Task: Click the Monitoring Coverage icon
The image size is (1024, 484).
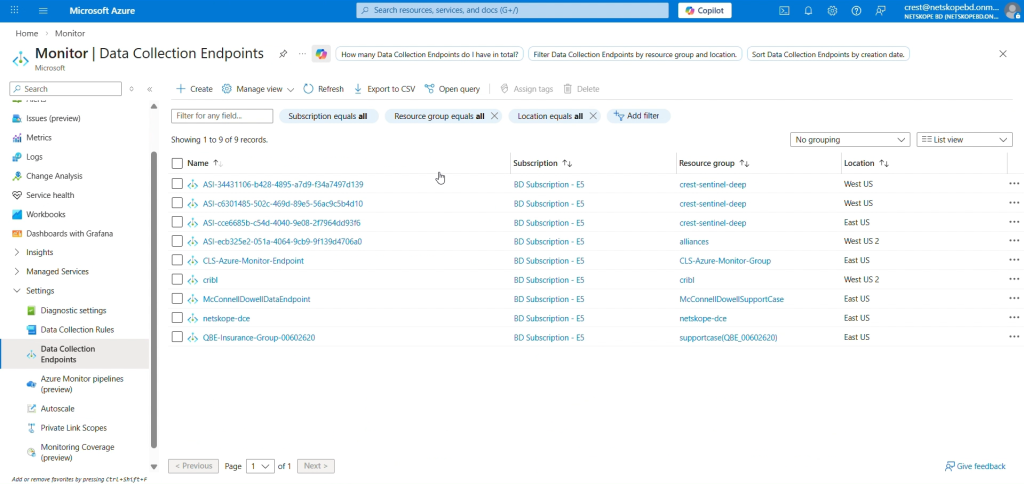Action: 31,452
